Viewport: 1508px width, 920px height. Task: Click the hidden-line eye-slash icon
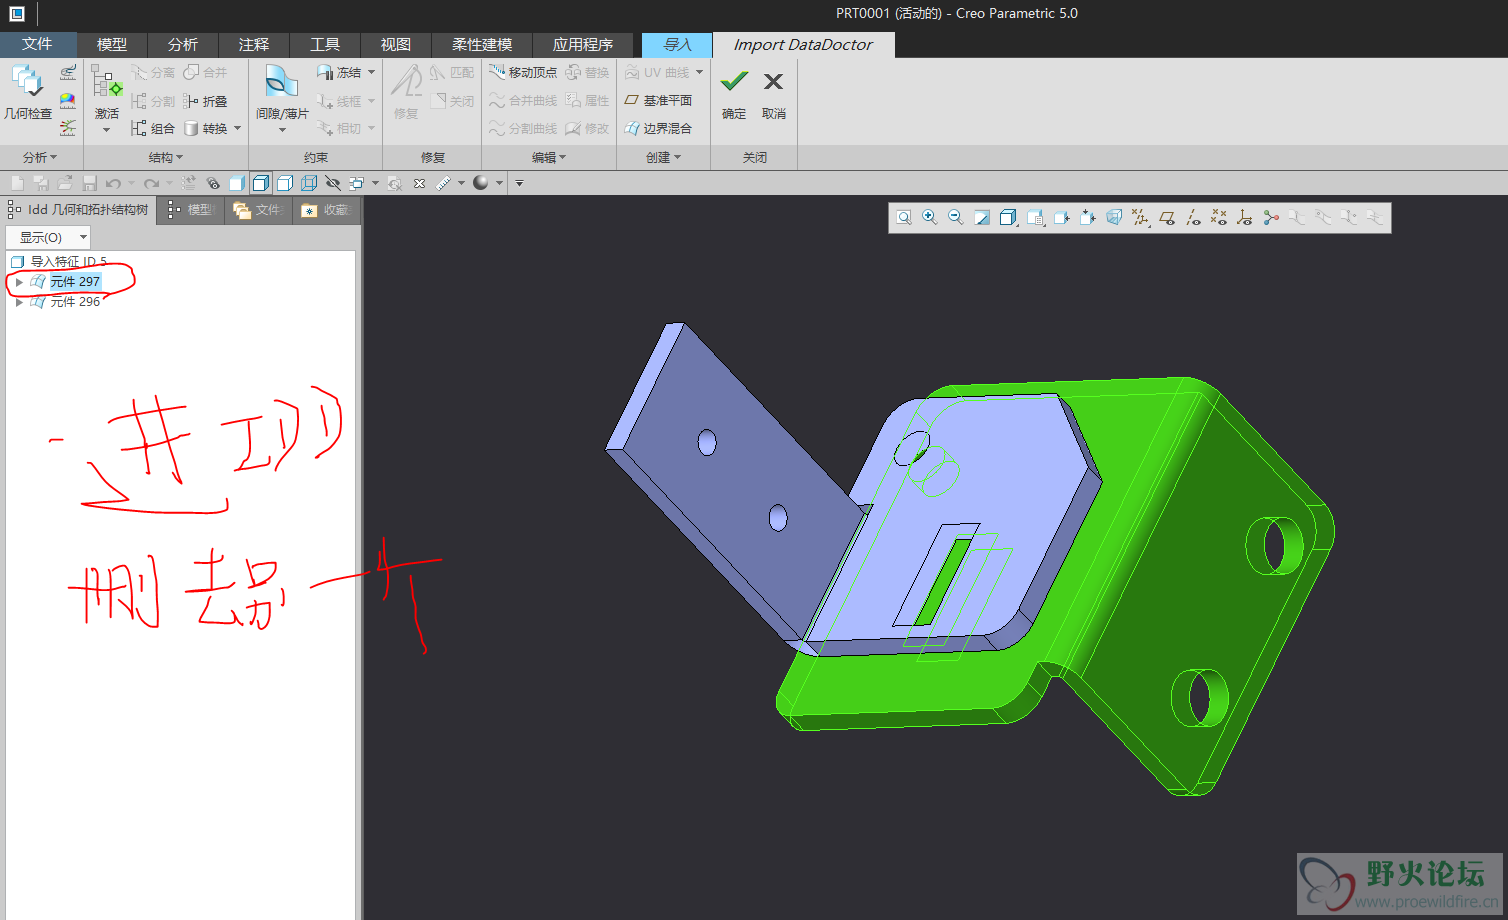tap(333, 183)
